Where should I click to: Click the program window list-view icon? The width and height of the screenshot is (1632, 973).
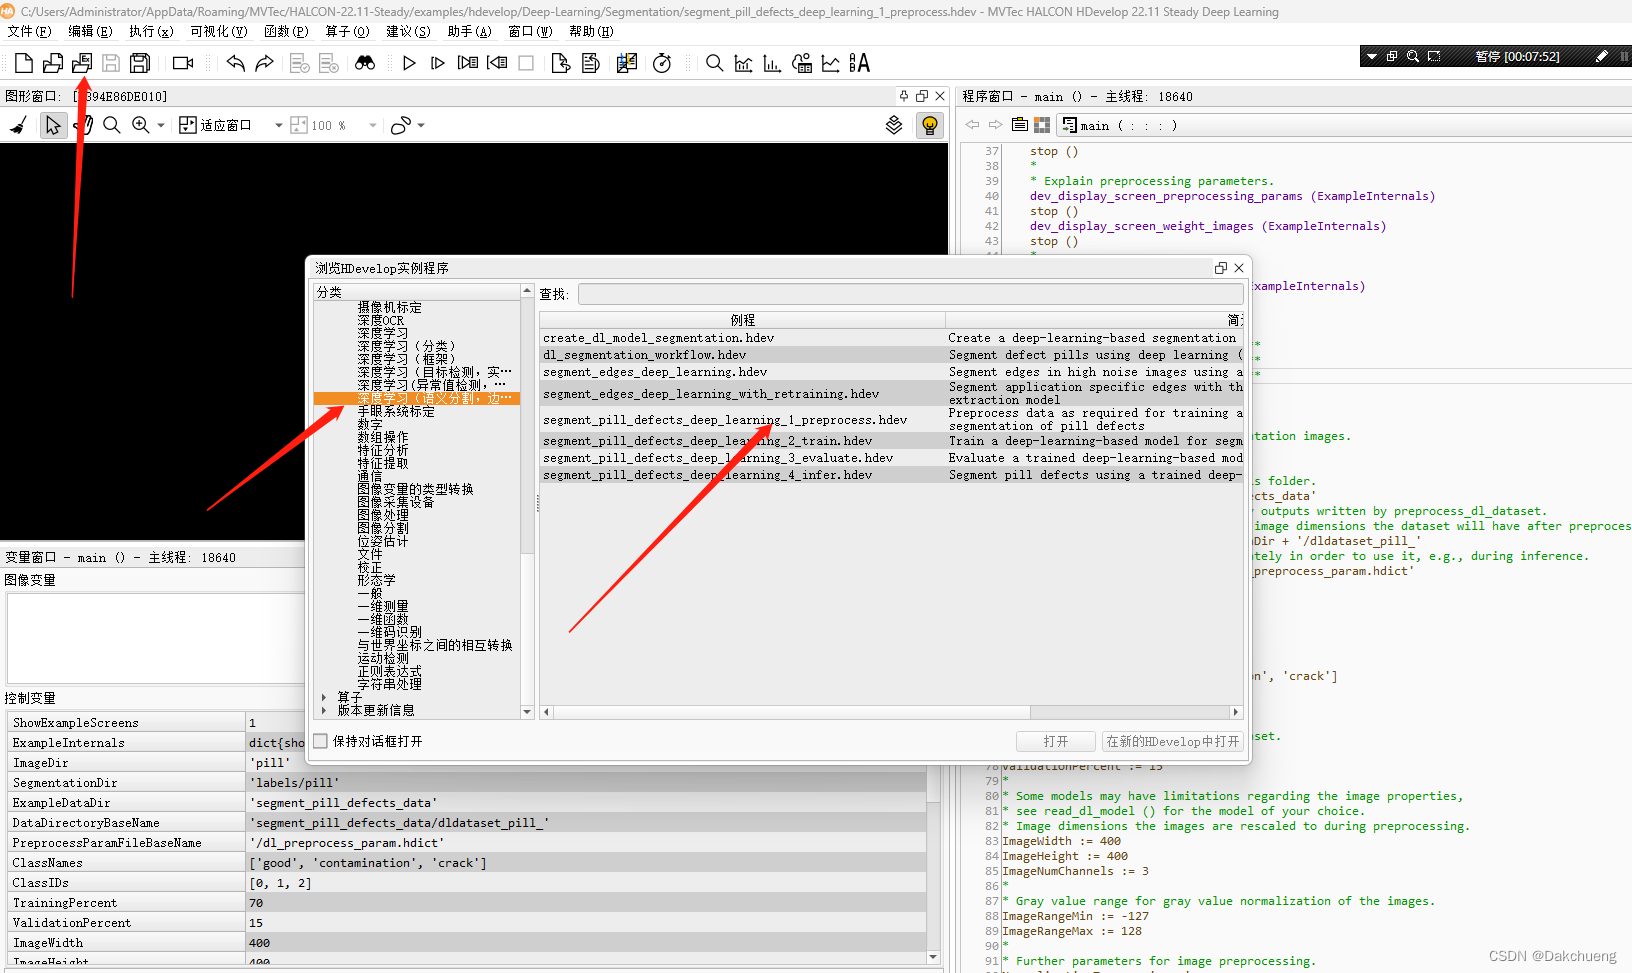pos(1019,125)
